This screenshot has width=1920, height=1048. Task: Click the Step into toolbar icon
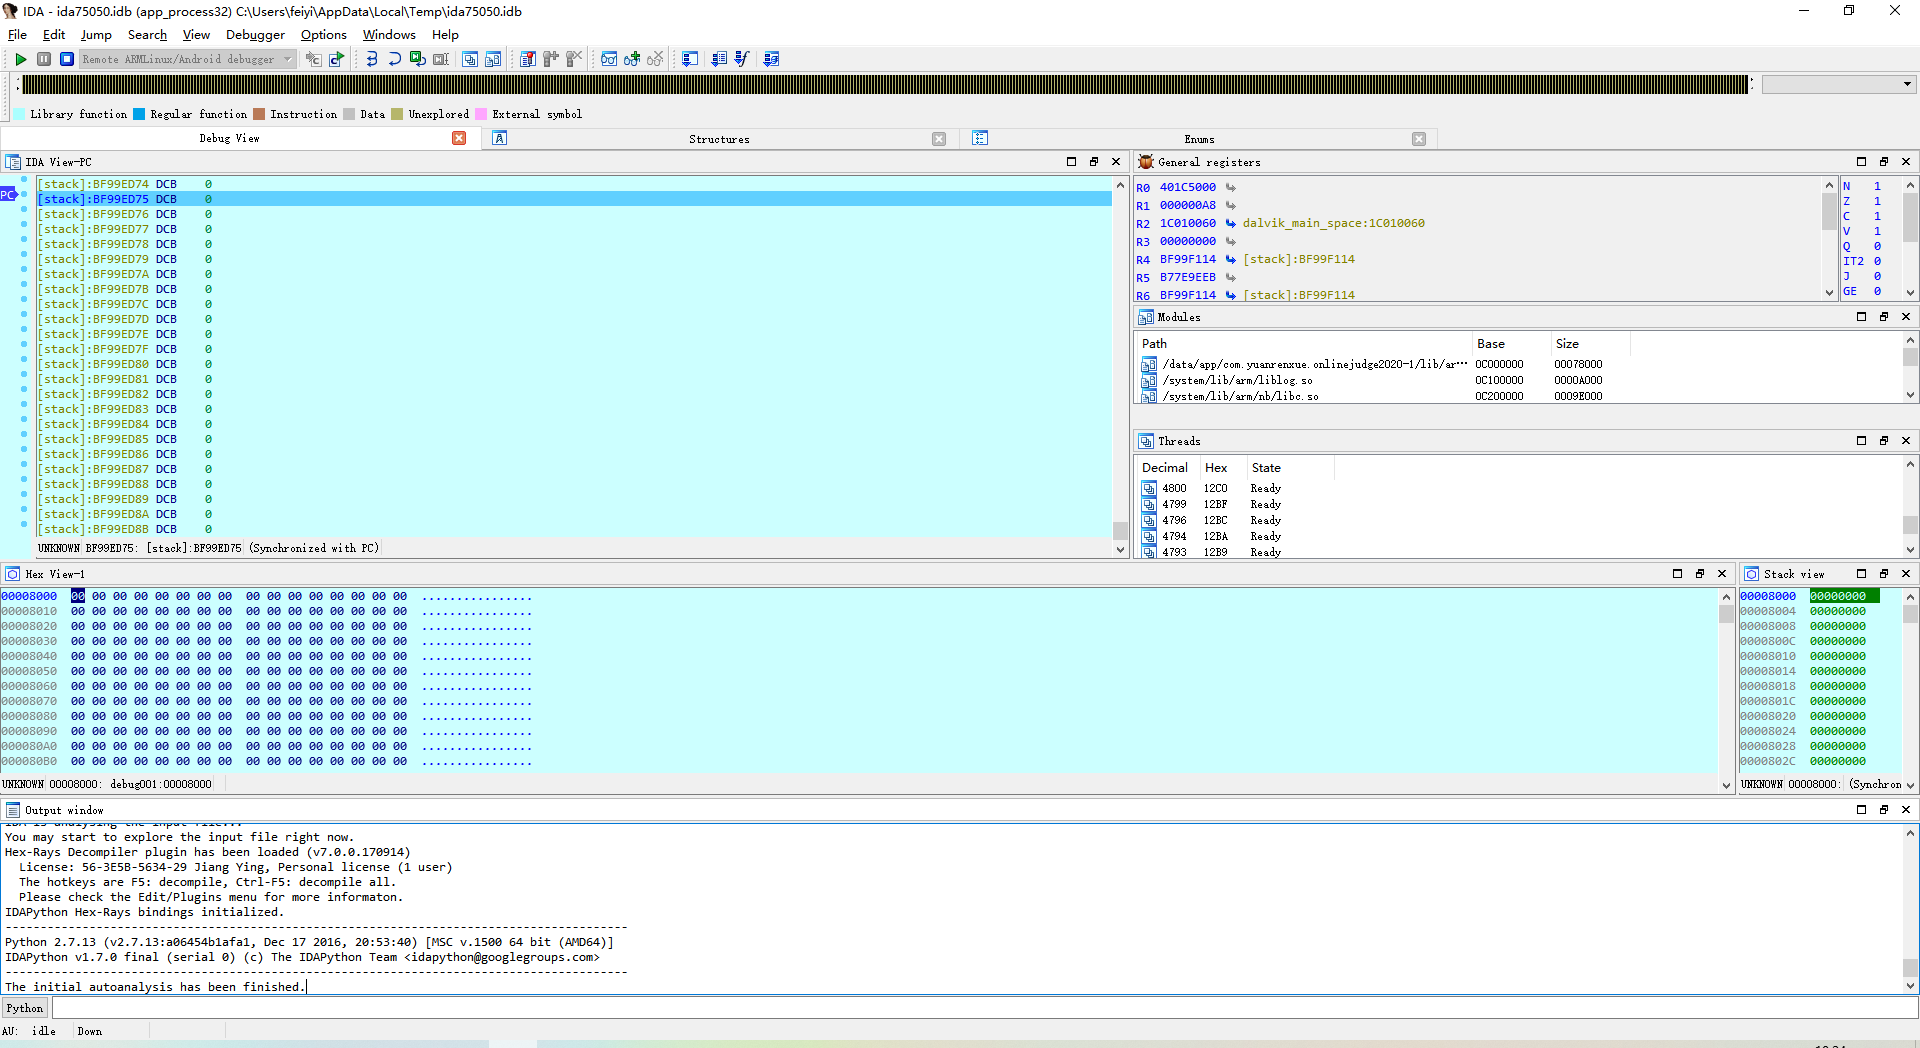[372, 59]
